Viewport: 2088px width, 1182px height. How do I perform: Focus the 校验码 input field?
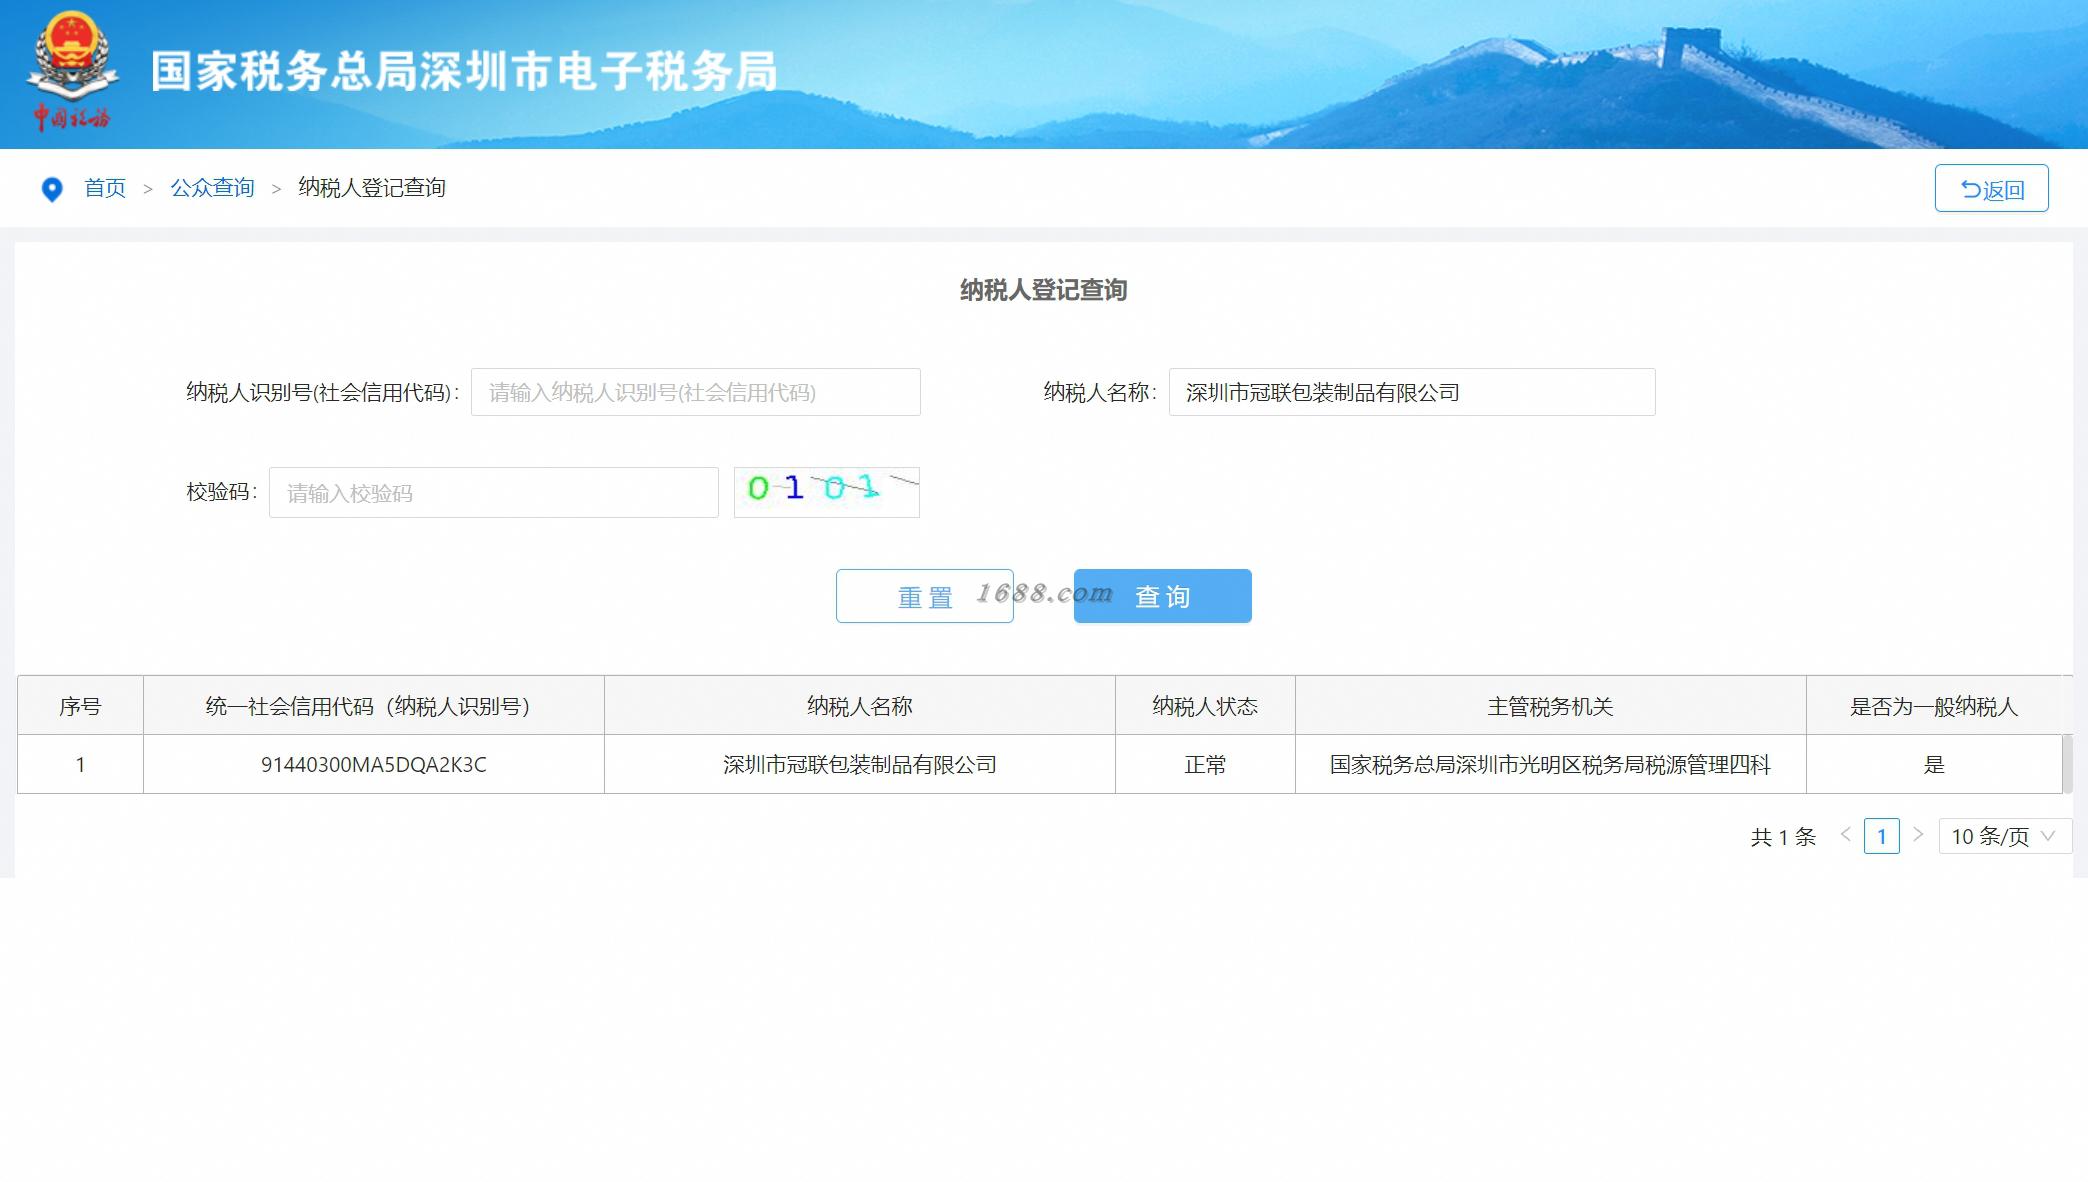pos(494,492)
